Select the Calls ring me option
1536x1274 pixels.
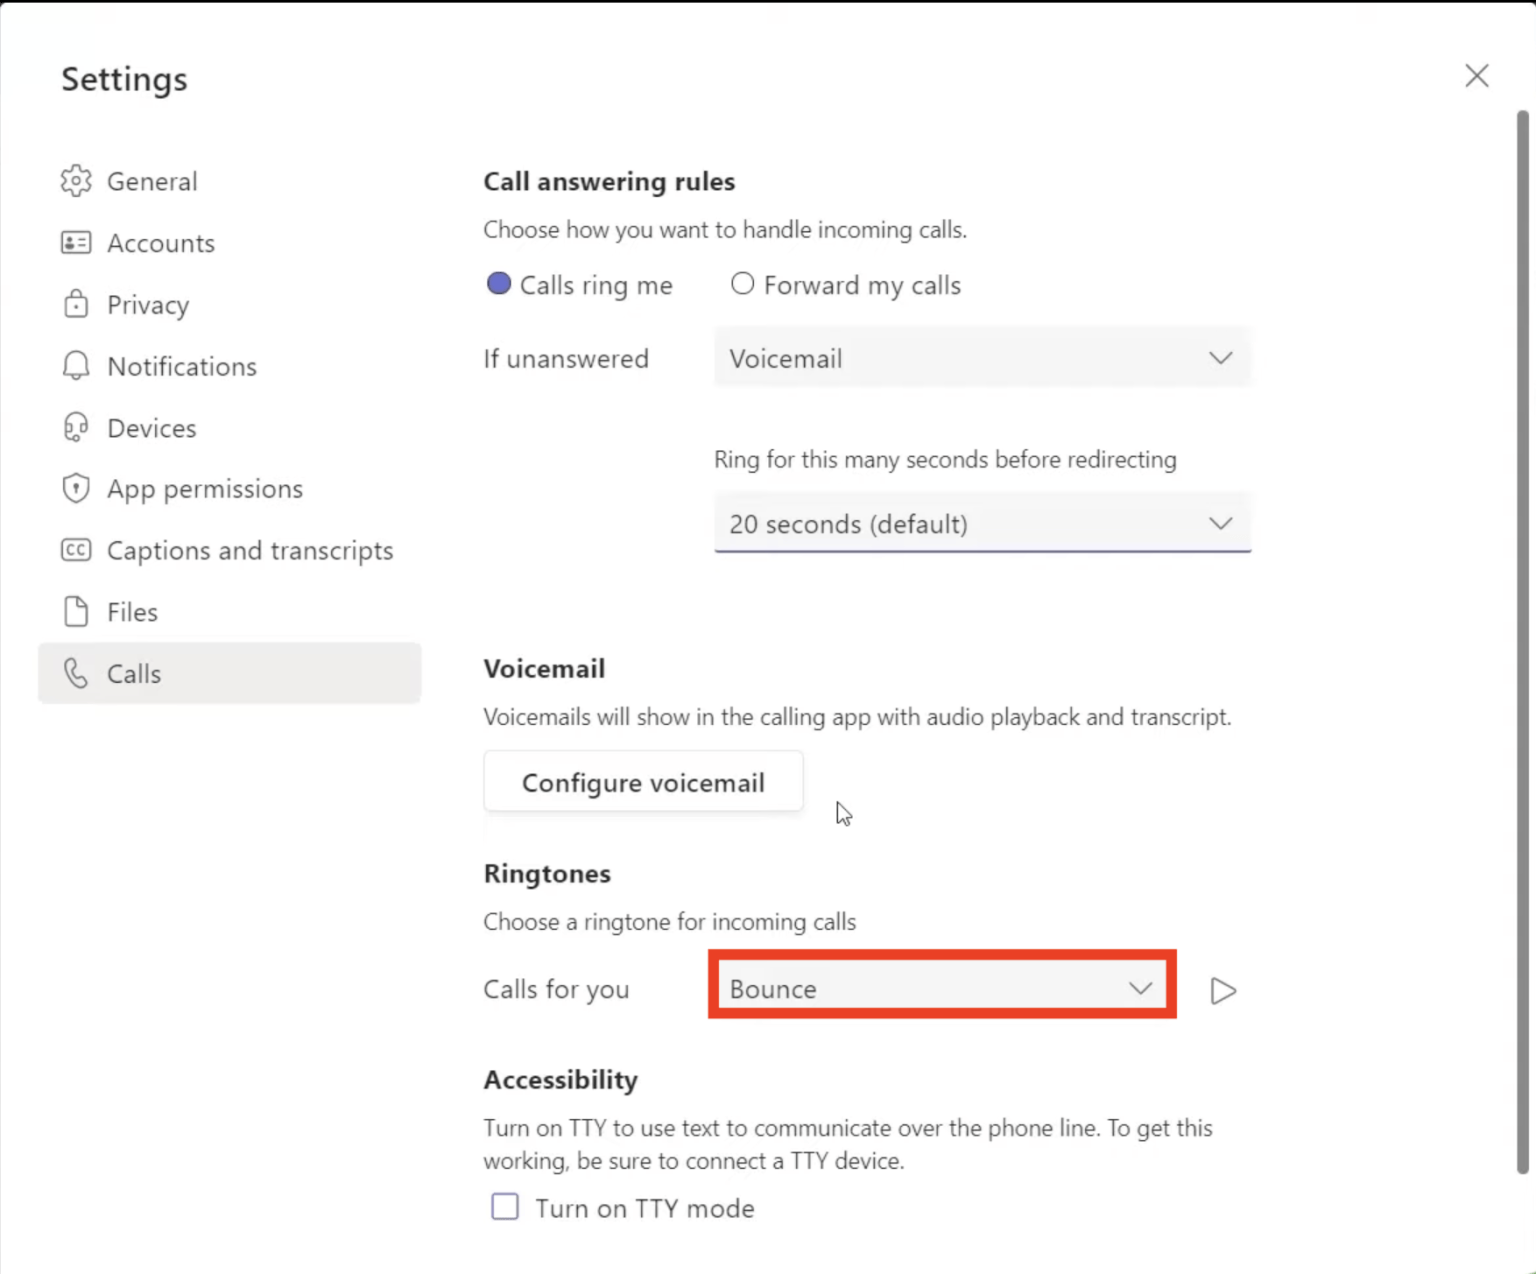tap(498, 284)
